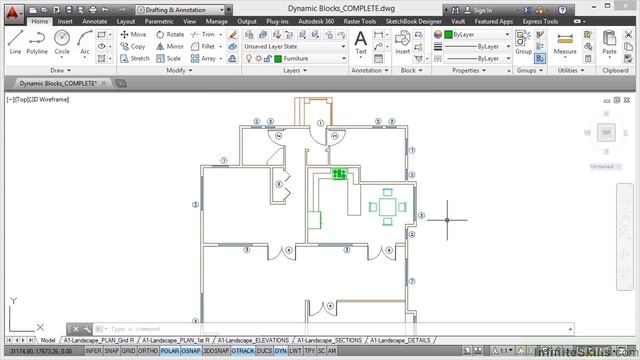This screenshot has height=360, width=640.
Task: Click the command line X button
Action: click(x=76, y=329)
